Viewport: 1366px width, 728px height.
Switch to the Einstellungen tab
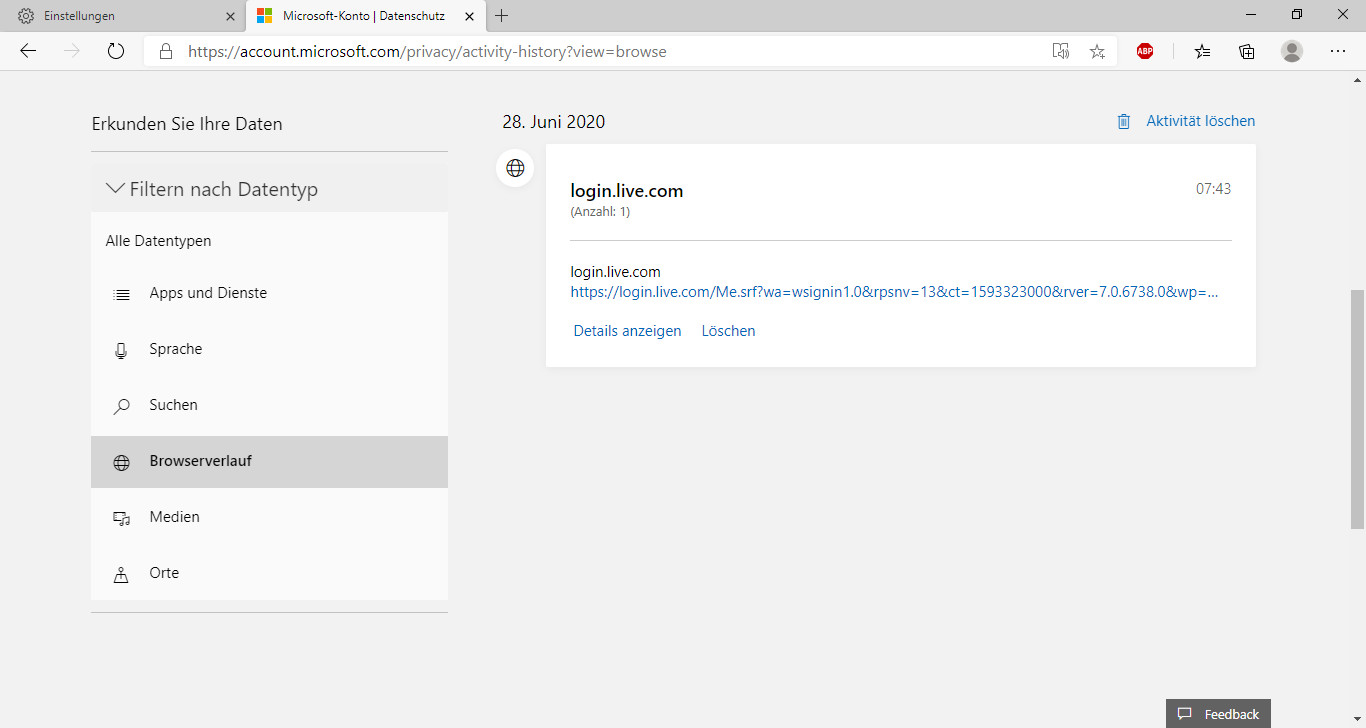click(x=122, y=16)
